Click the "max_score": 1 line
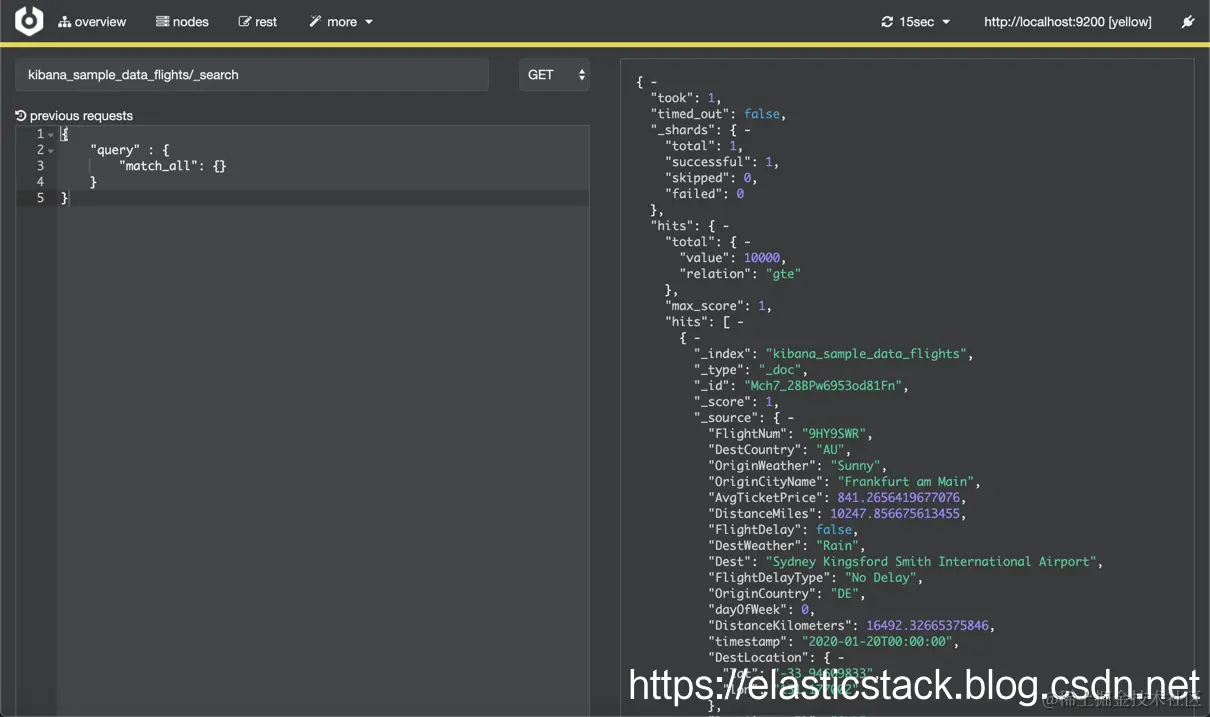Screen dimensions: 1210x717 pos(718,306)
